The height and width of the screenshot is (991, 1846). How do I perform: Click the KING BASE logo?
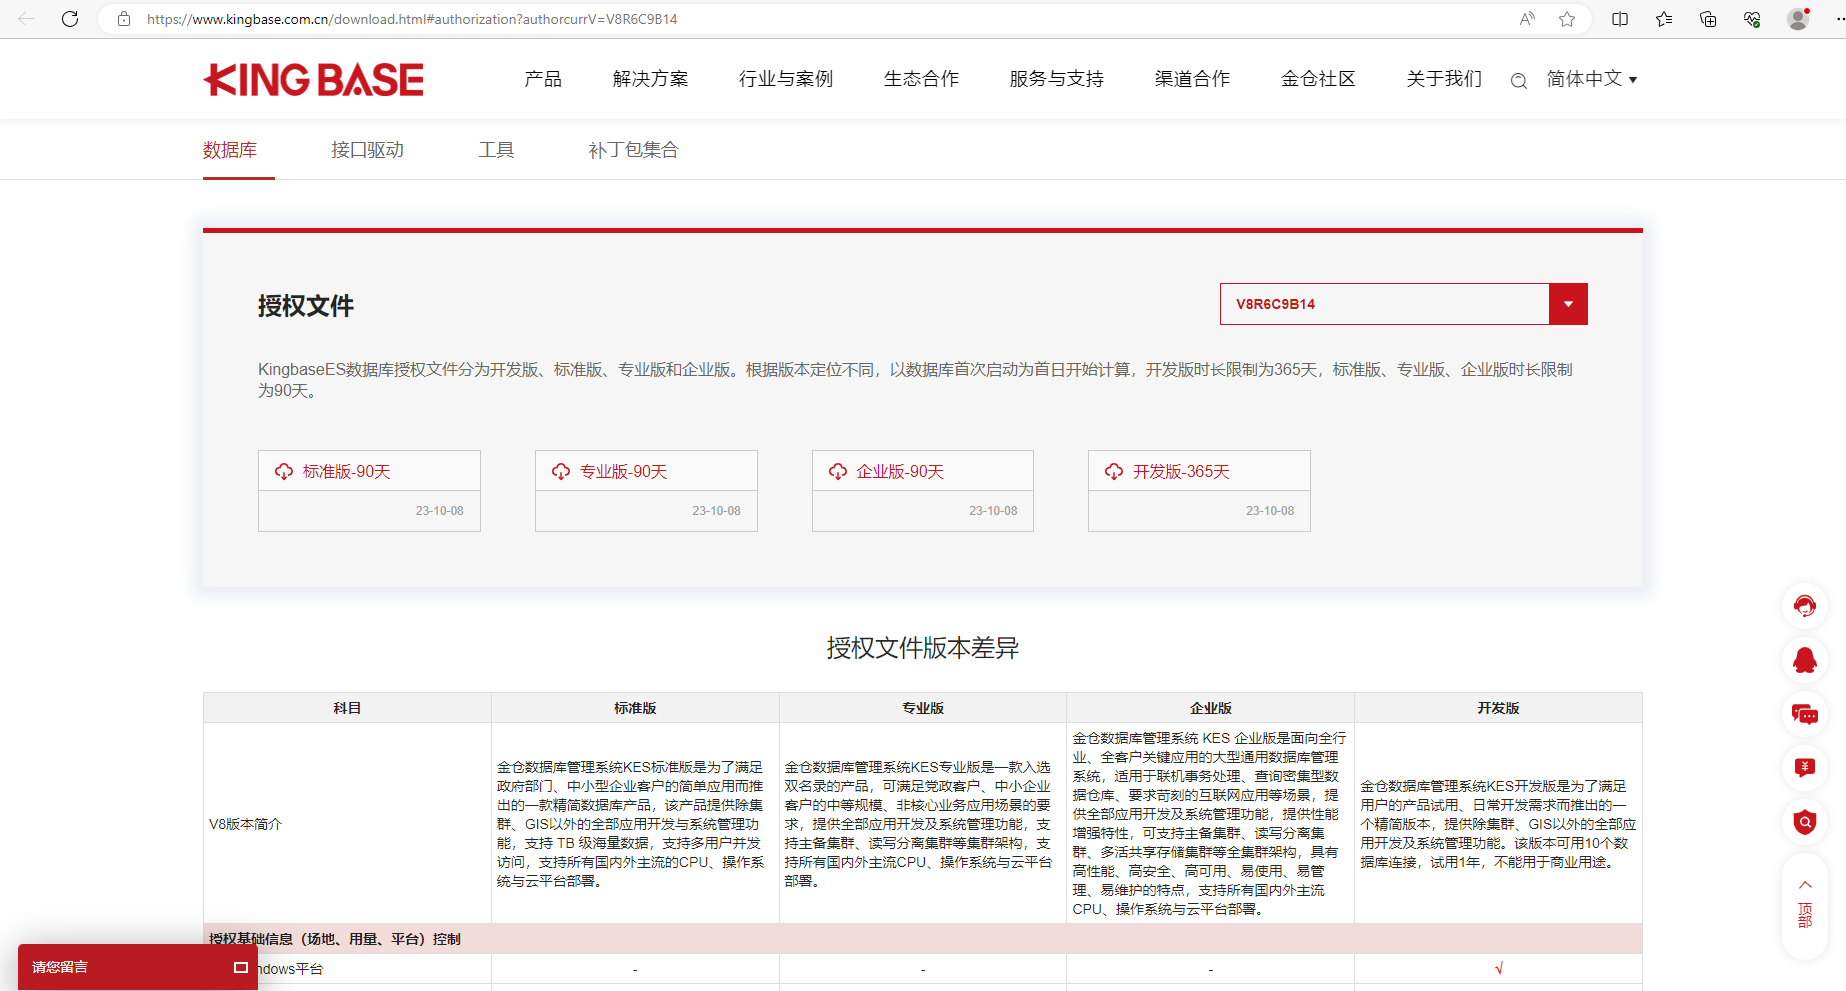313,79
